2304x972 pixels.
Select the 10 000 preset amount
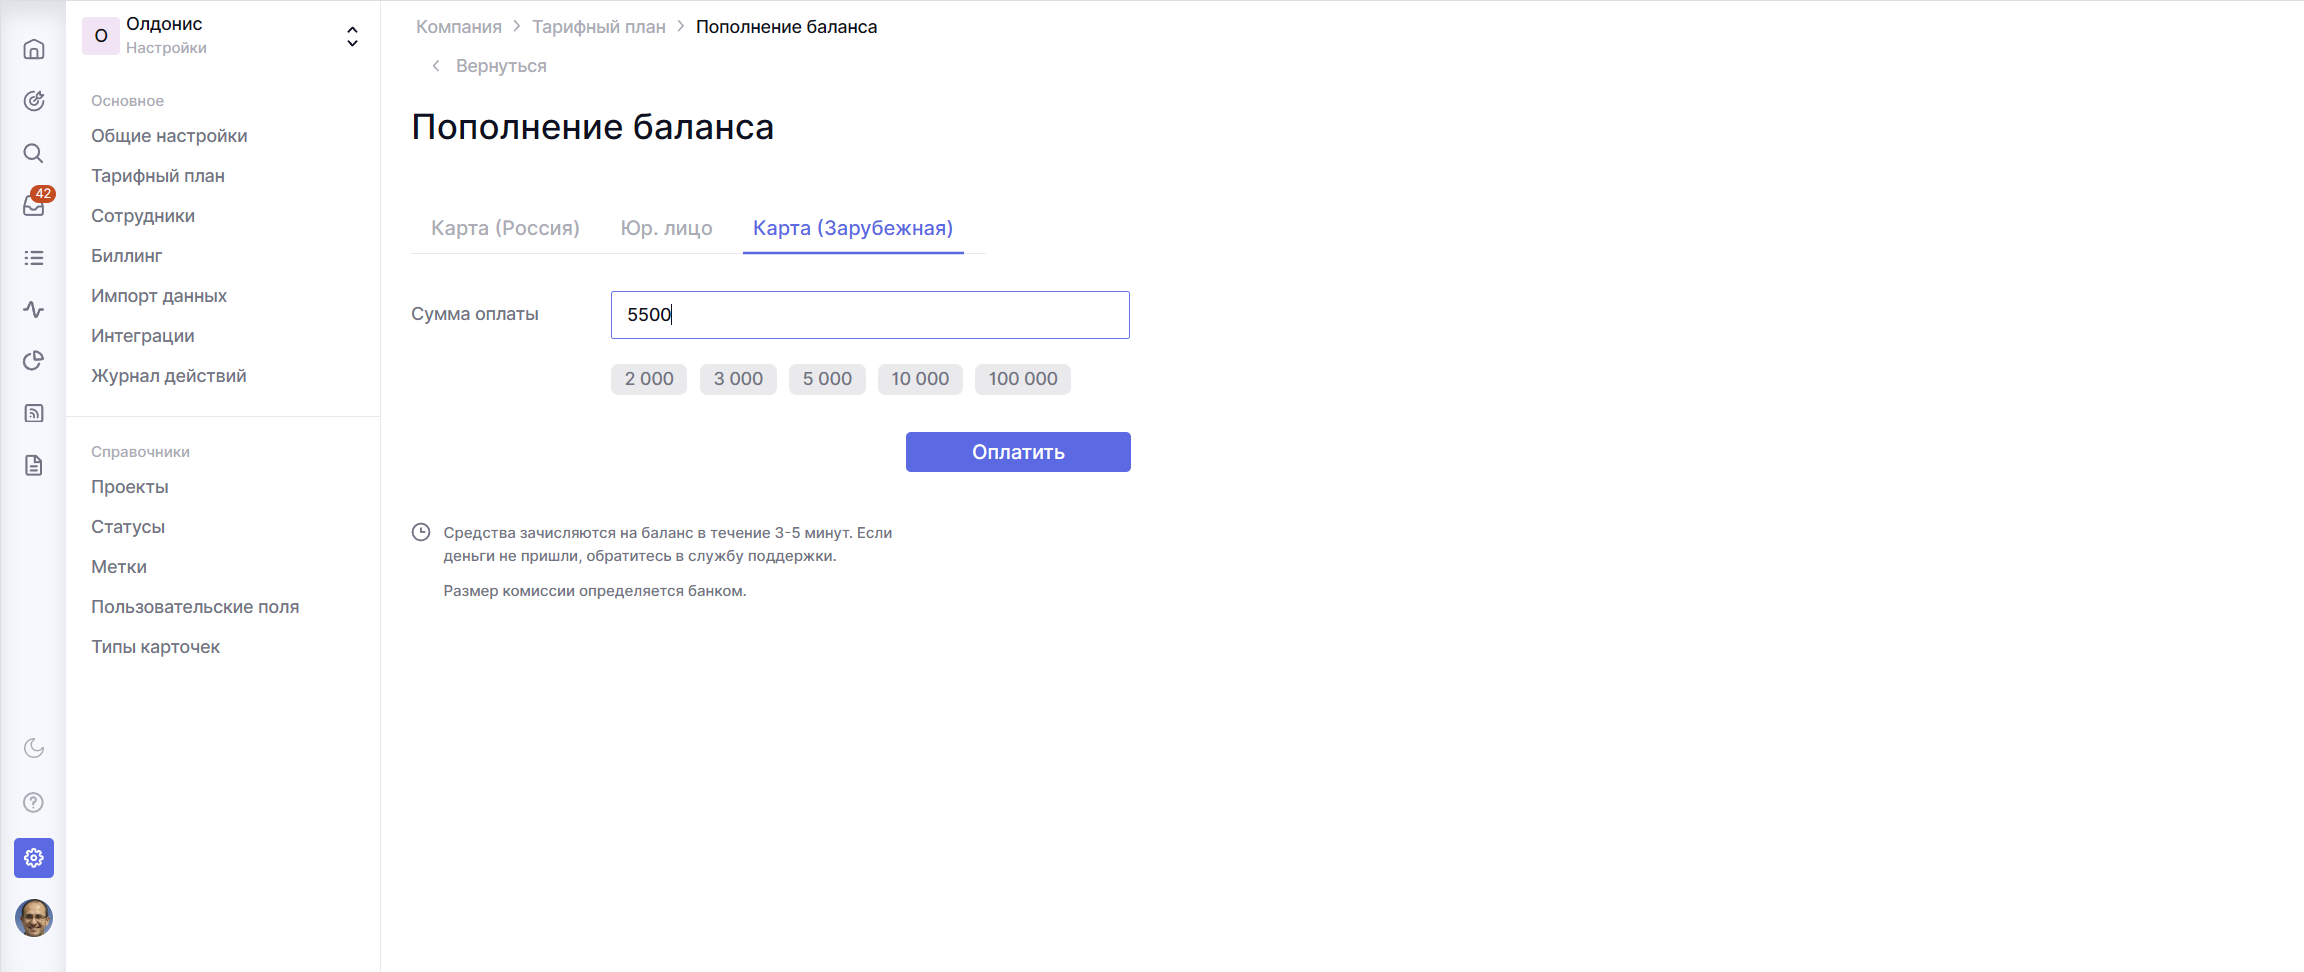tap(919, 379)
